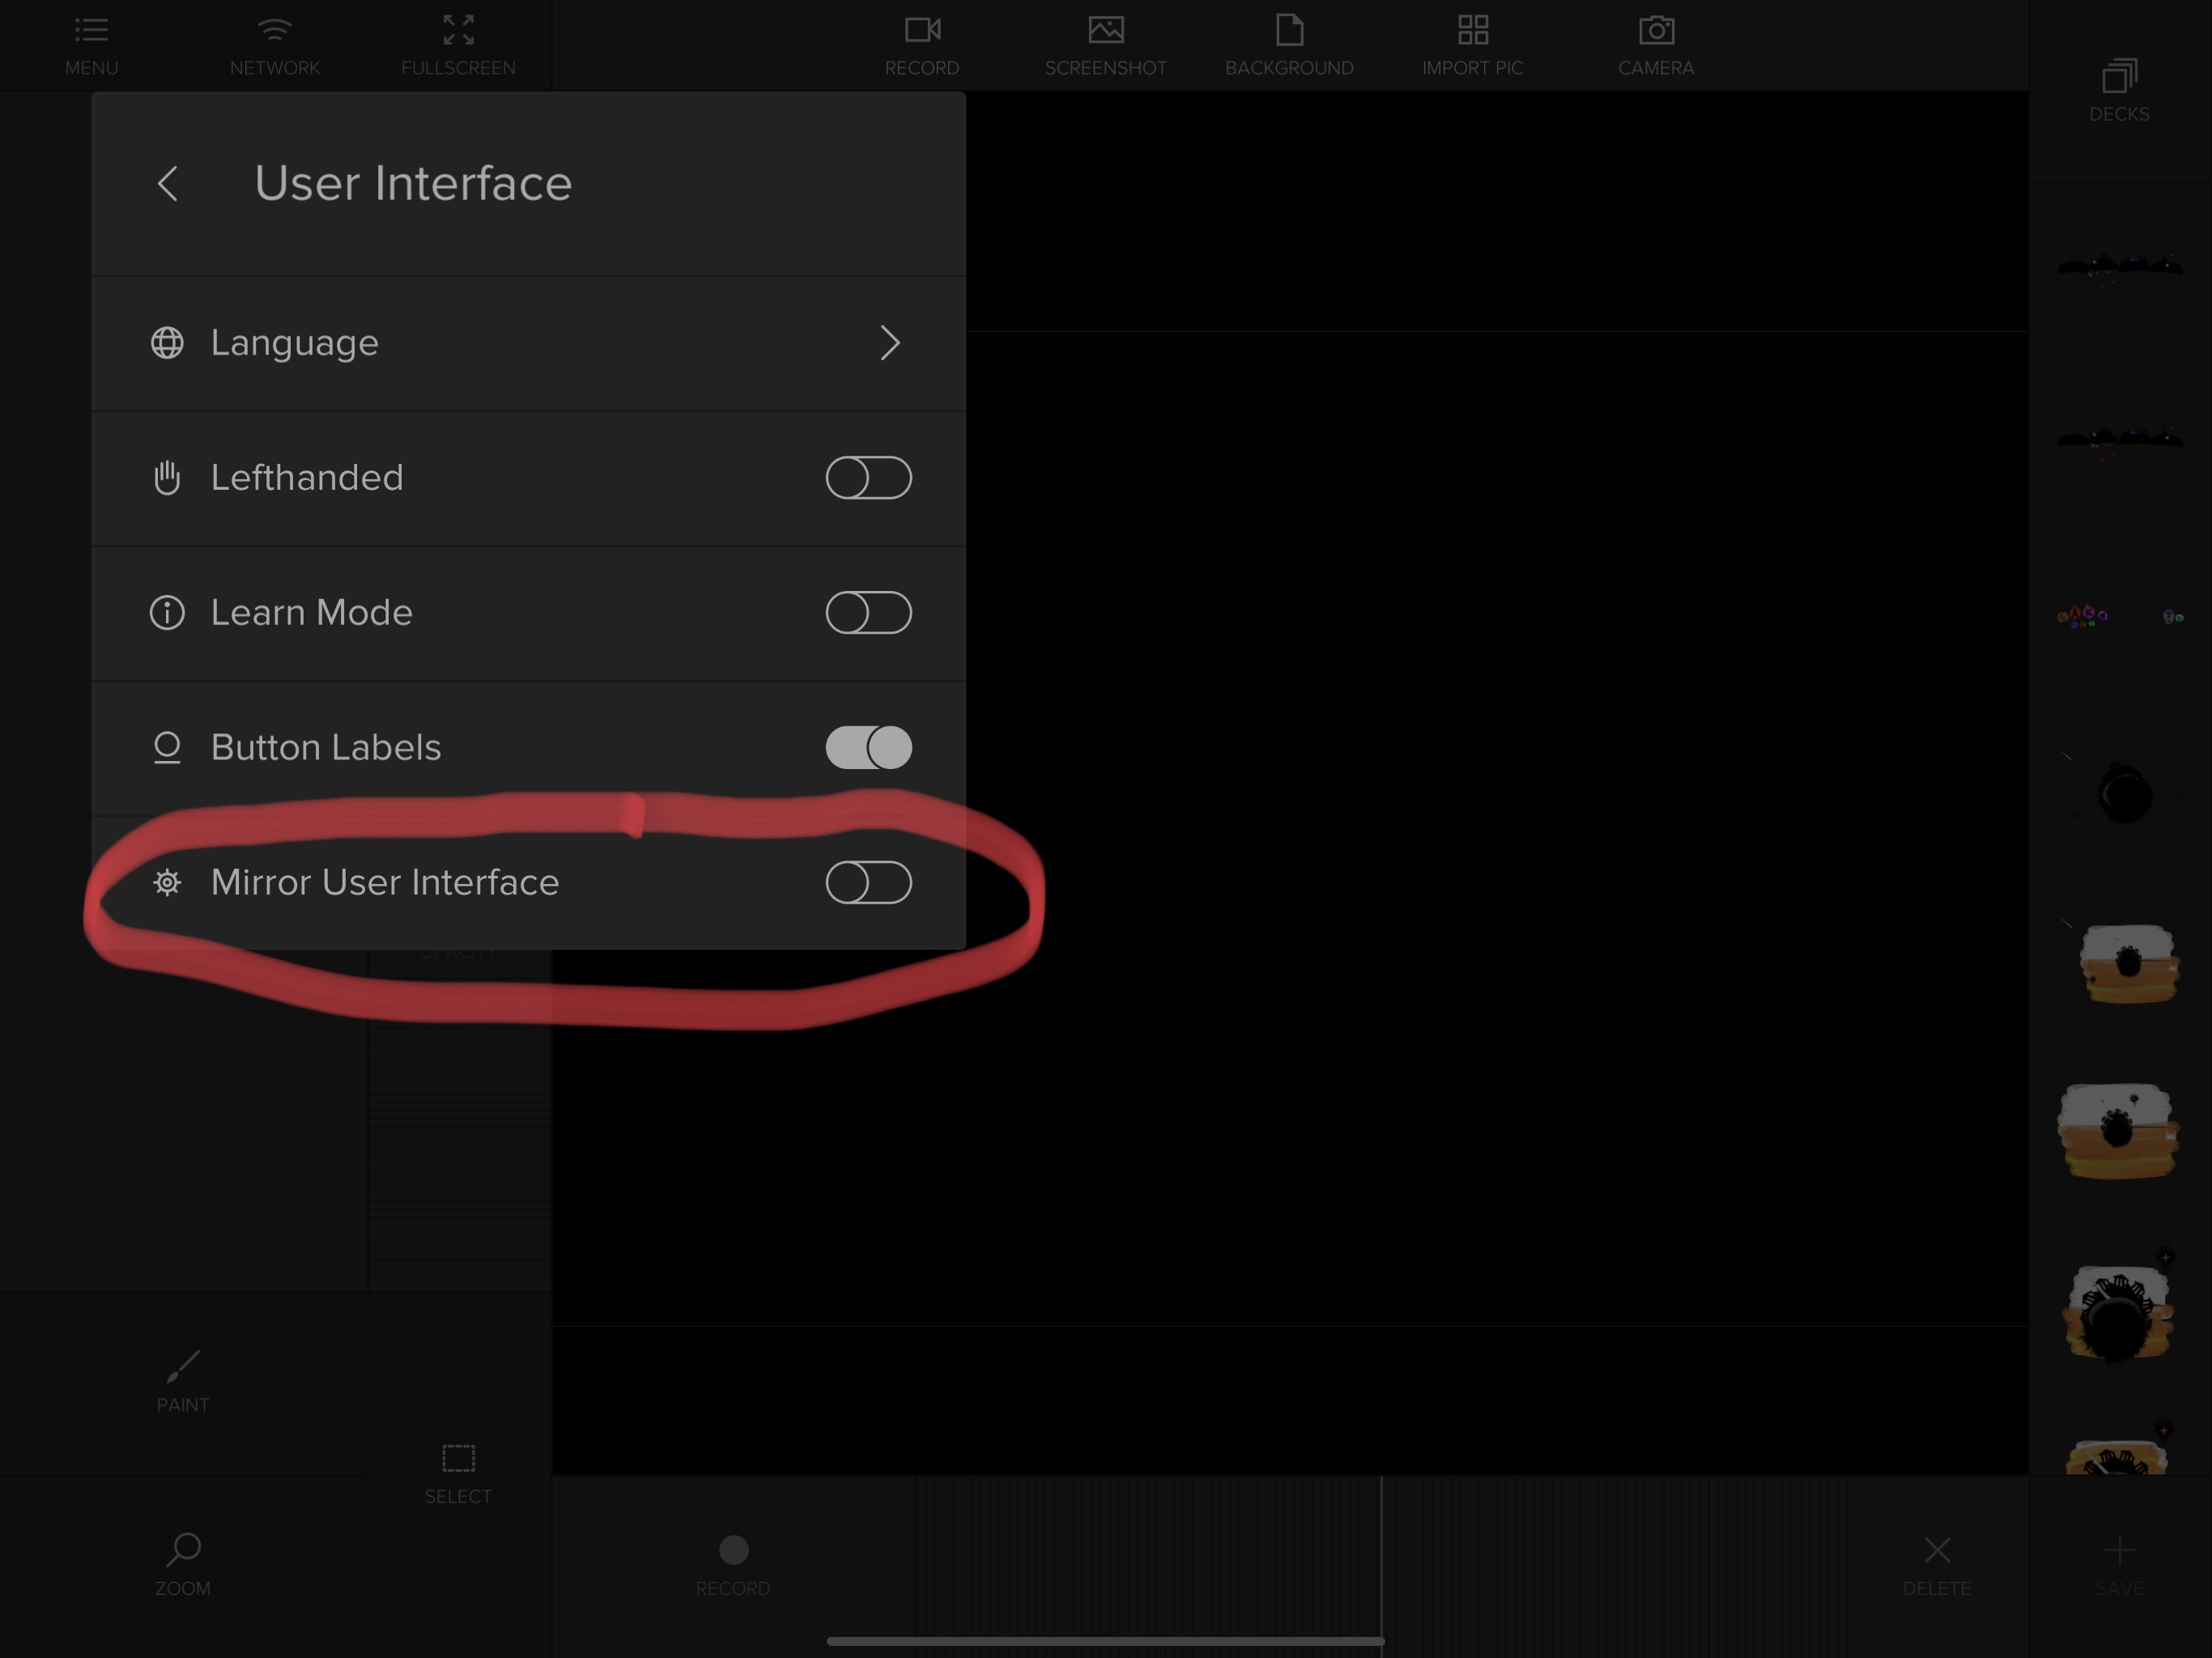Enable the Lefthanded toggle
Viewport: 2212px width, 1658px height.
(867, 478)
